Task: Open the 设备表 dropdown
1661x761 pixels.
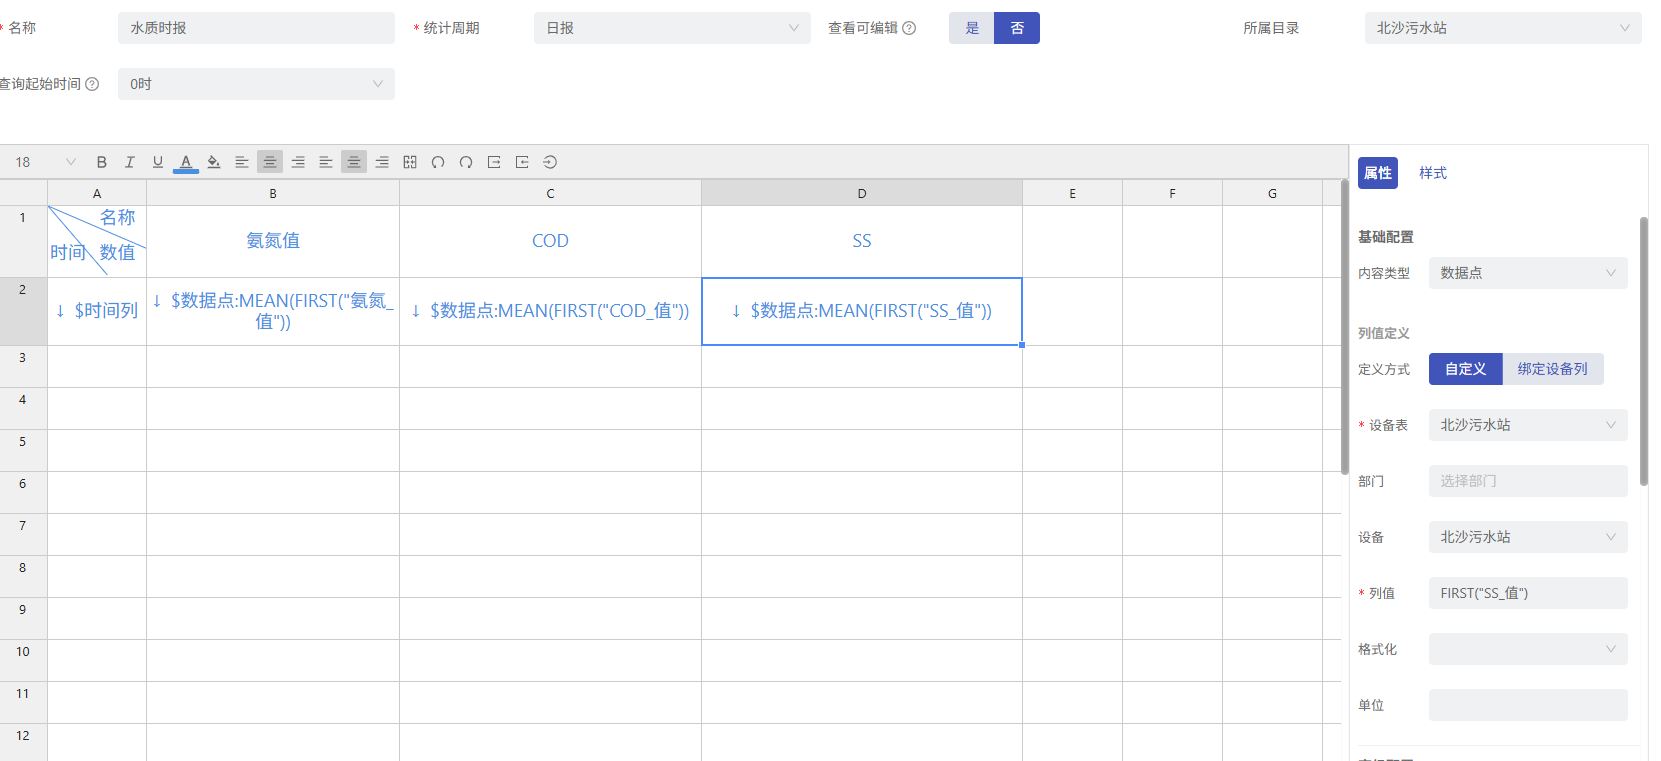Action: 1528,425
